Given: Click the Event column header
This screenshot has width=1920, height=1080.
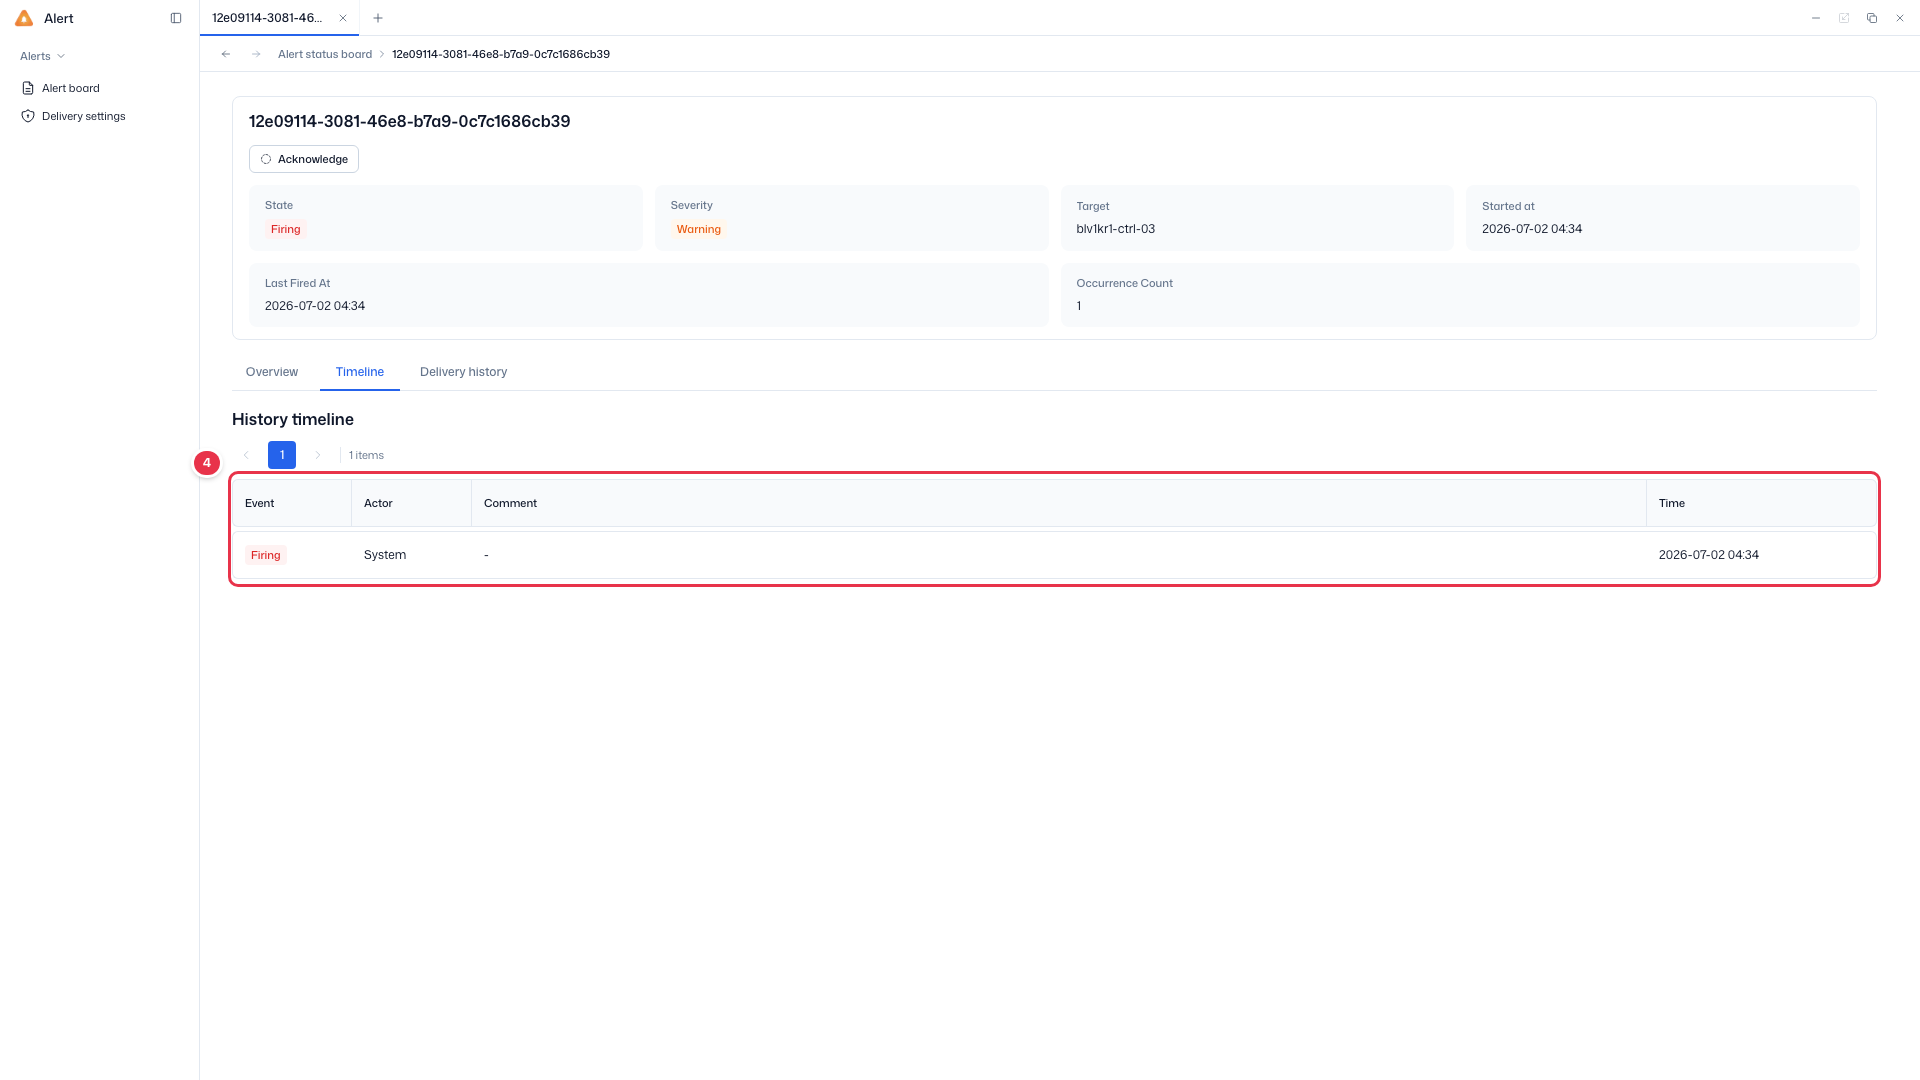Looking at the screenshot, I should pyautogui.click(x=292, y=503).
